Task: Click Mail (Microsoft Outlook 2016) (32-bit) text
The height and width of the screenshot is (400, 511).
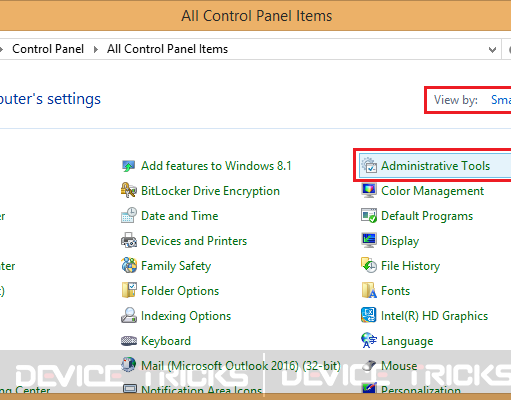Action: (x=241, y=366)
